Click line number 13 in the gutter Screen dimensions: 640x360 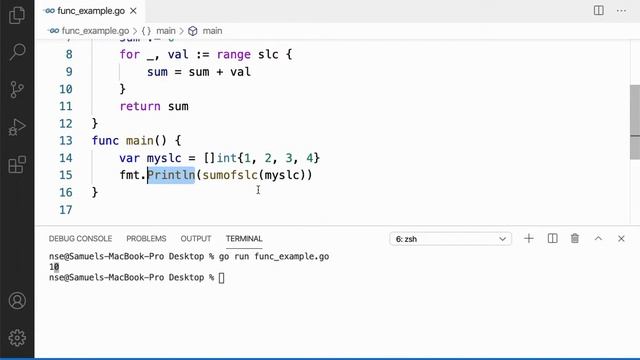(x=66, y=141)
